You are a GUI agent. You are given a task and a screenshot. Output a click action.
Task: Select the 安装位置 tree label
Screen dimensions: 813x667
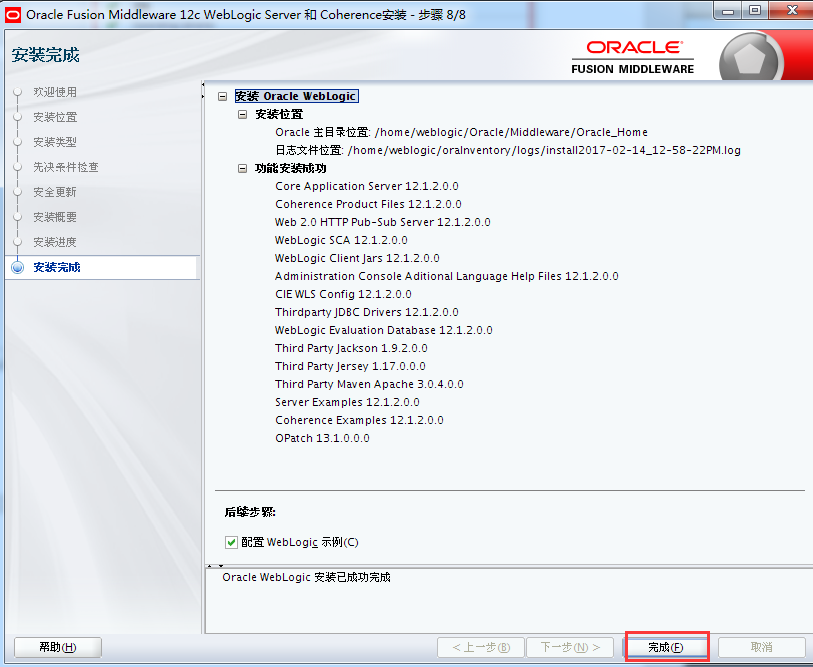279,114
